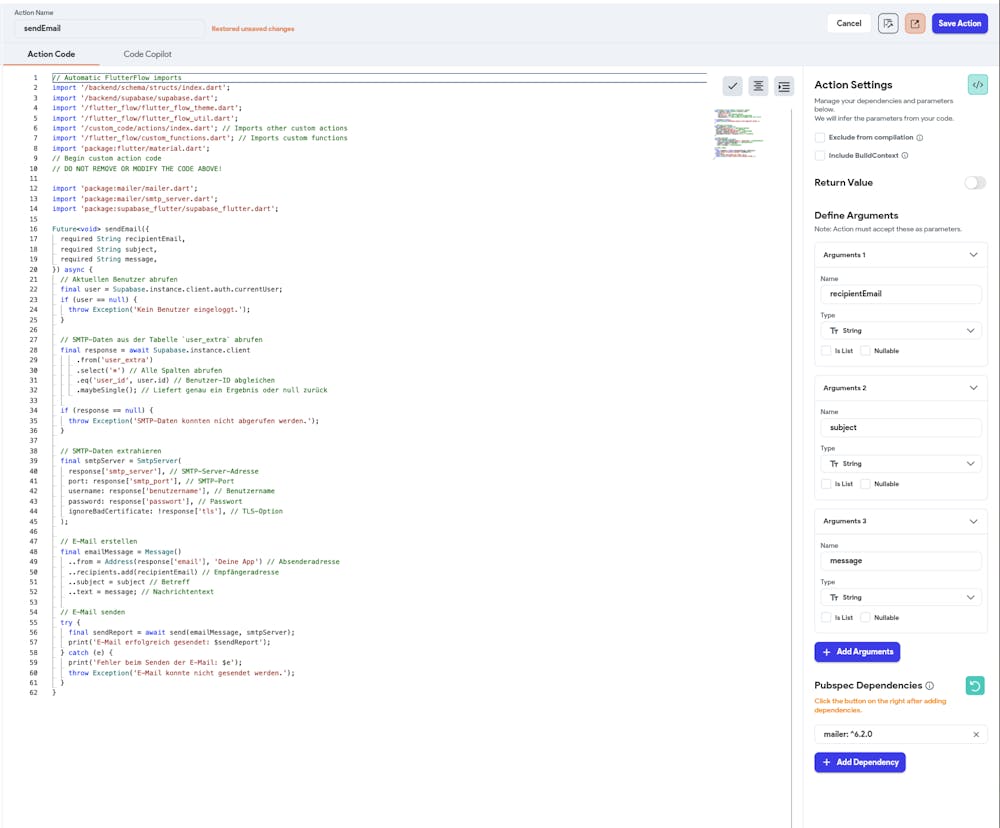
Task: Click the teal code brackets icon
Action: tap(977, 85)
